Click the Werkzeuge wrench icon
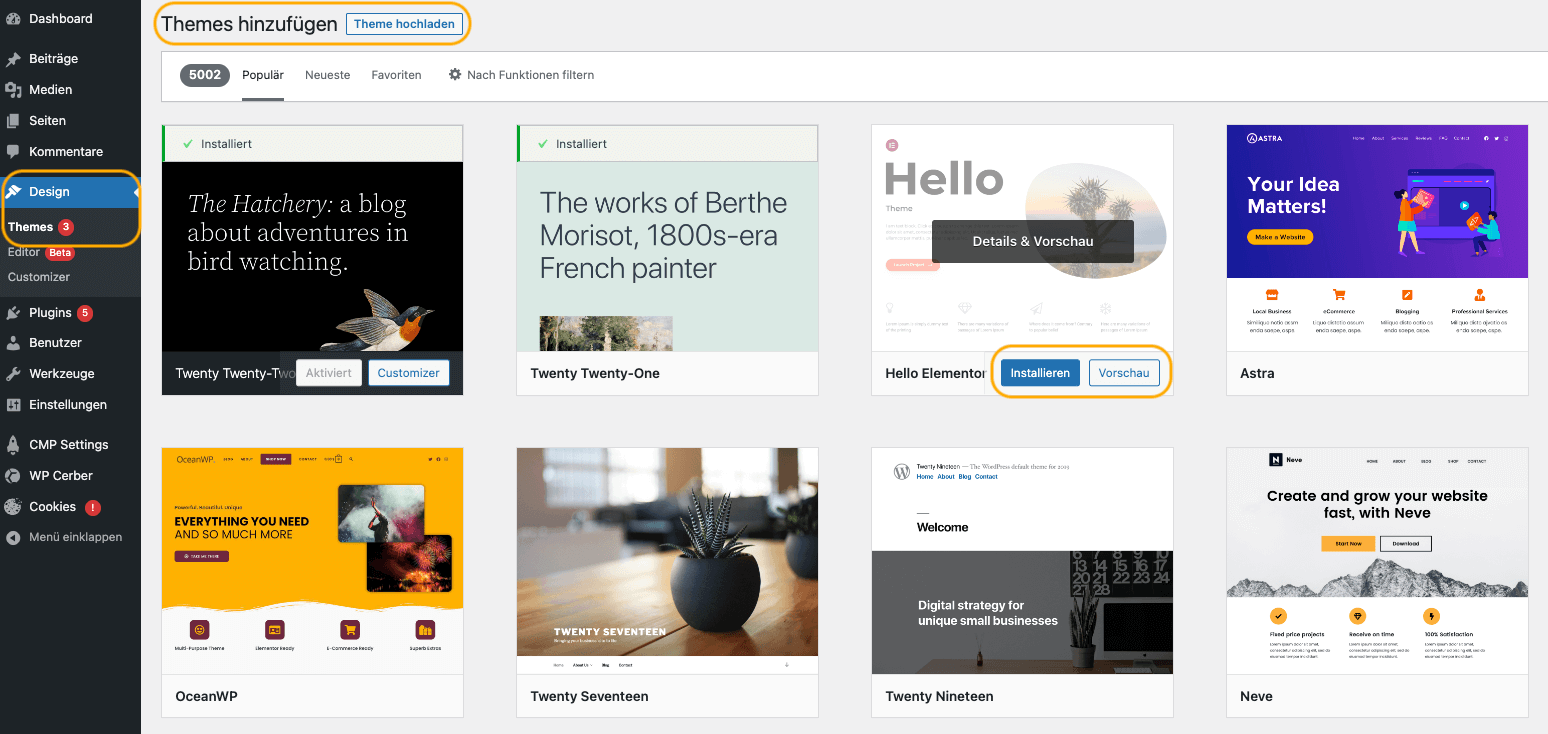 13,374
